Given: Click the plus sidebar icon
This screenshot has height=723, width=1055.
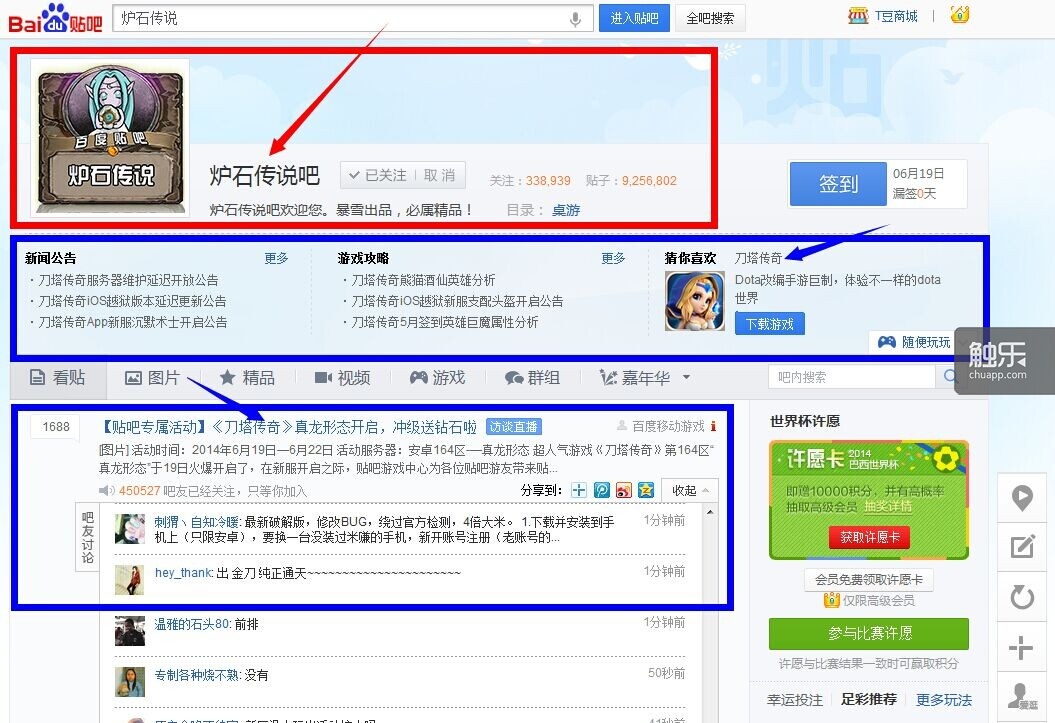Looking at the screenshot, I should [1021, 648].
